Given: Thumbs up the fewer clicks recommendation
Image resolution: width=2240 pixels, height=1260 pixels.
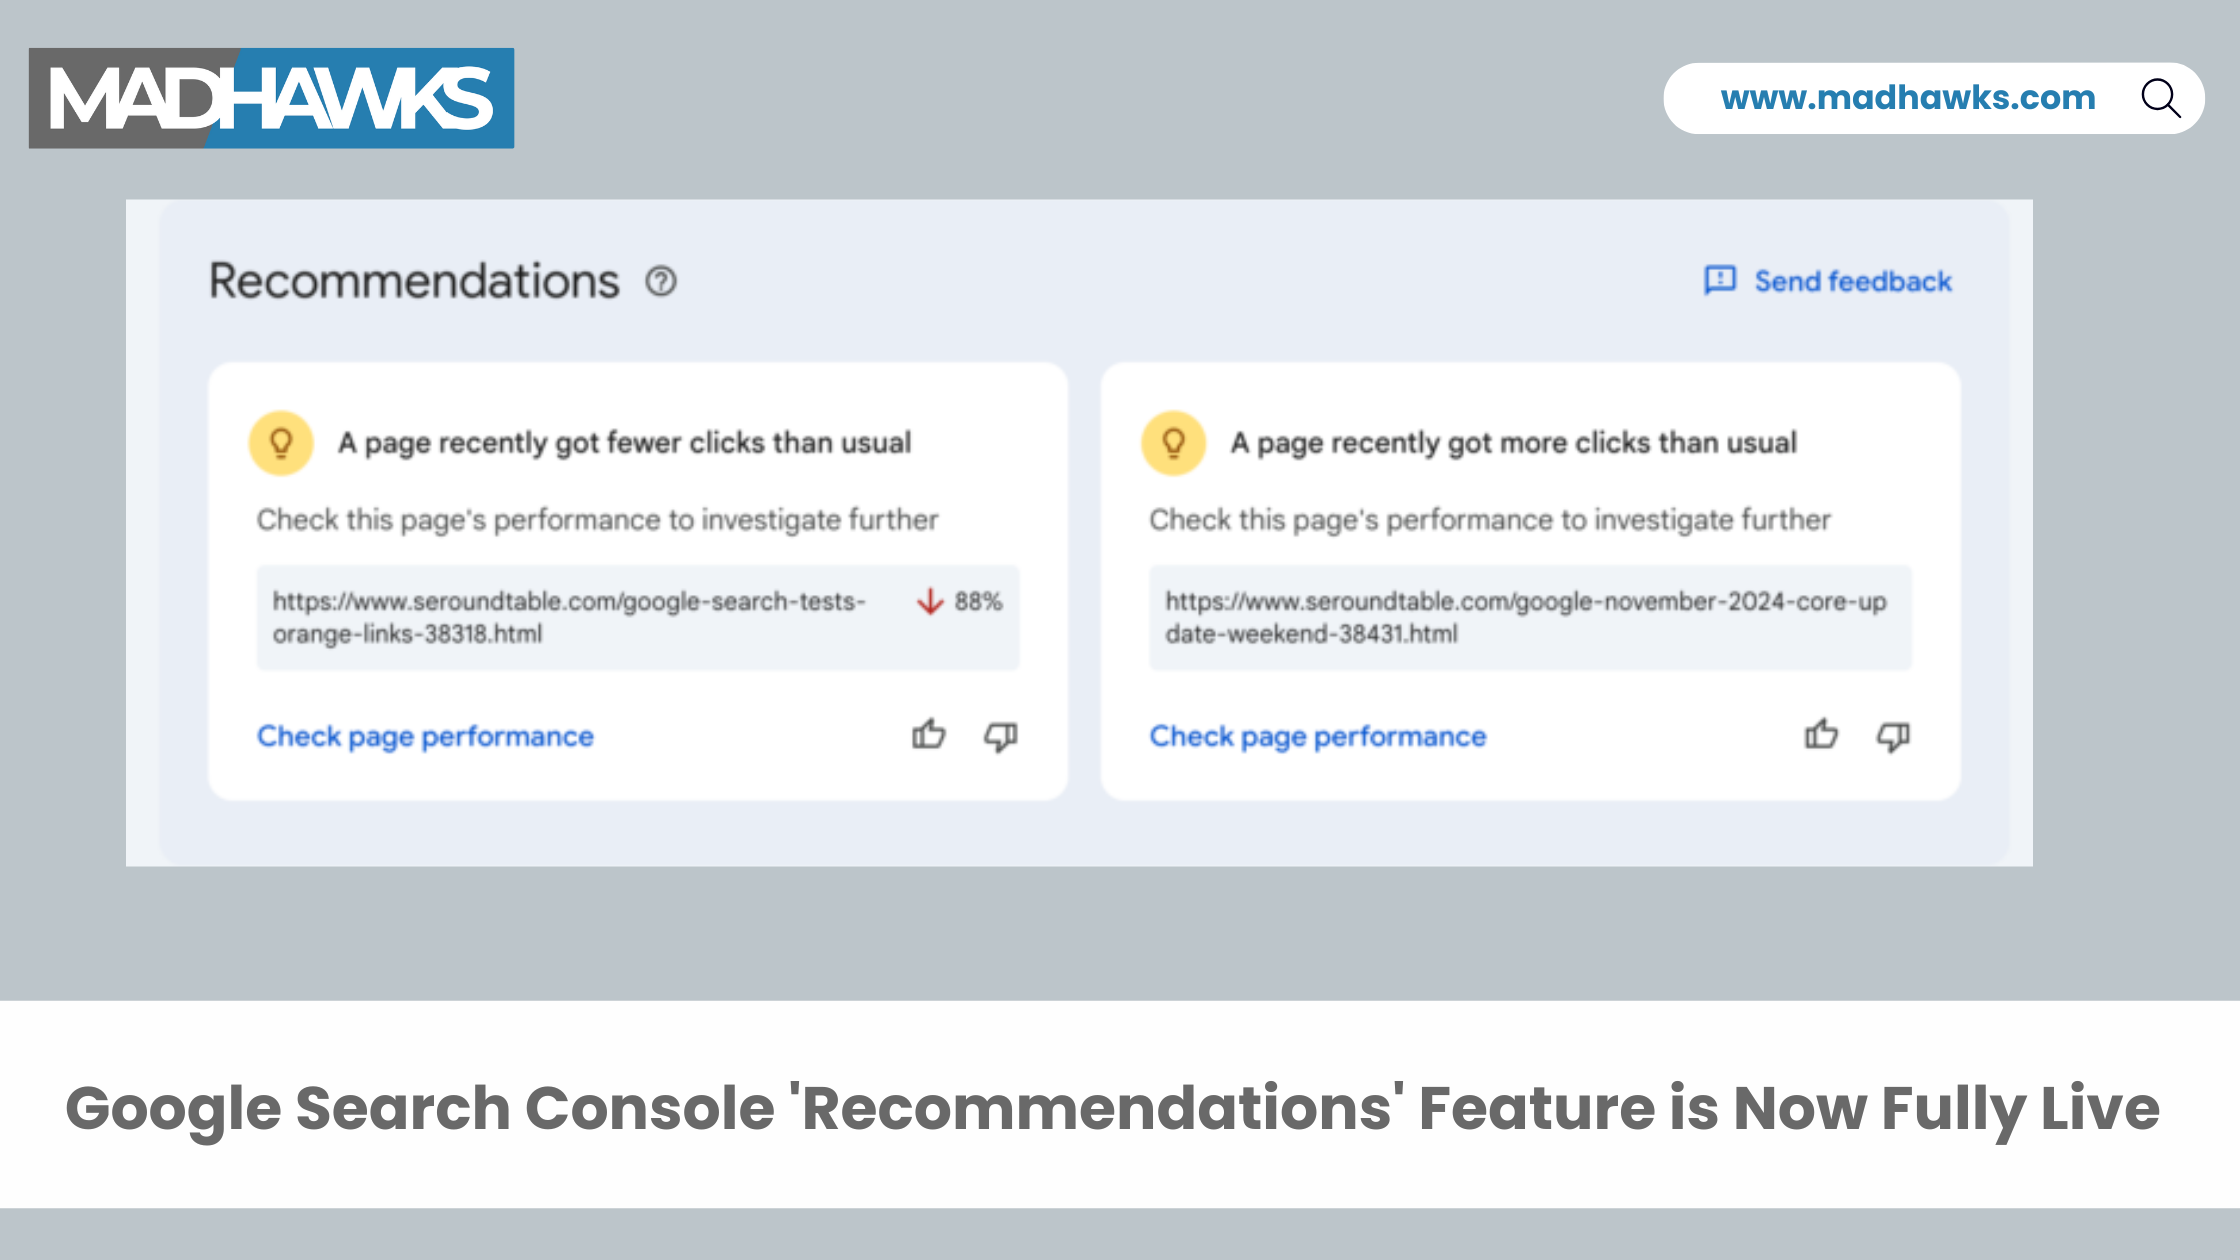Looking at the screenshot, I should click(x=929, y=735).
